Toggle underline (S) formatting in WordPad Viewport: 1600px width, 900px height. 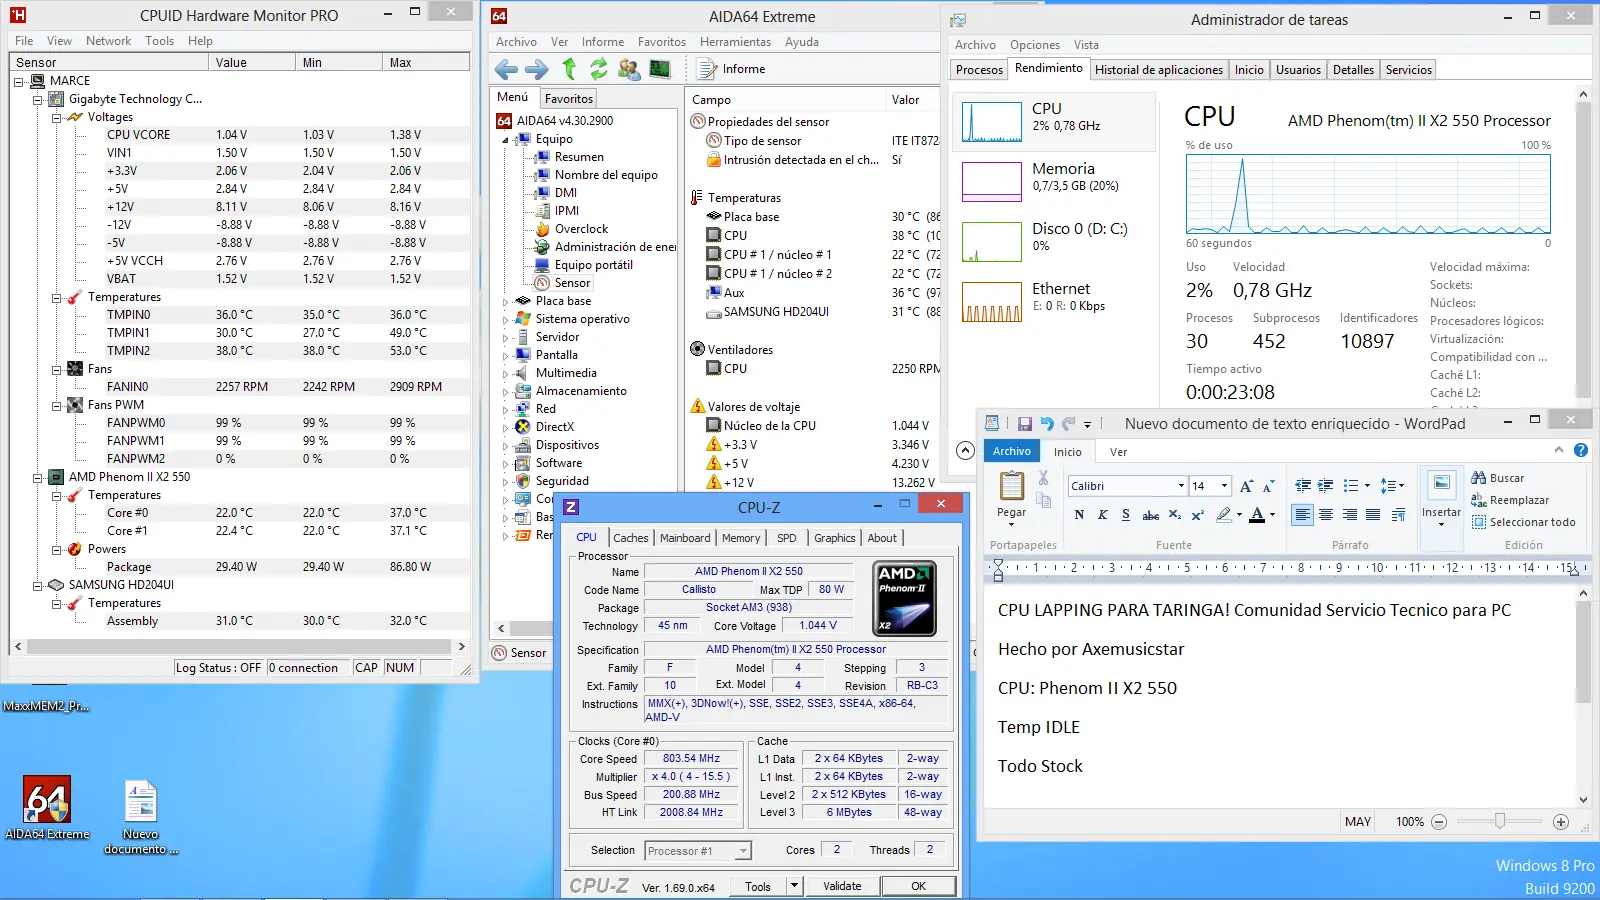[1126, 514]
